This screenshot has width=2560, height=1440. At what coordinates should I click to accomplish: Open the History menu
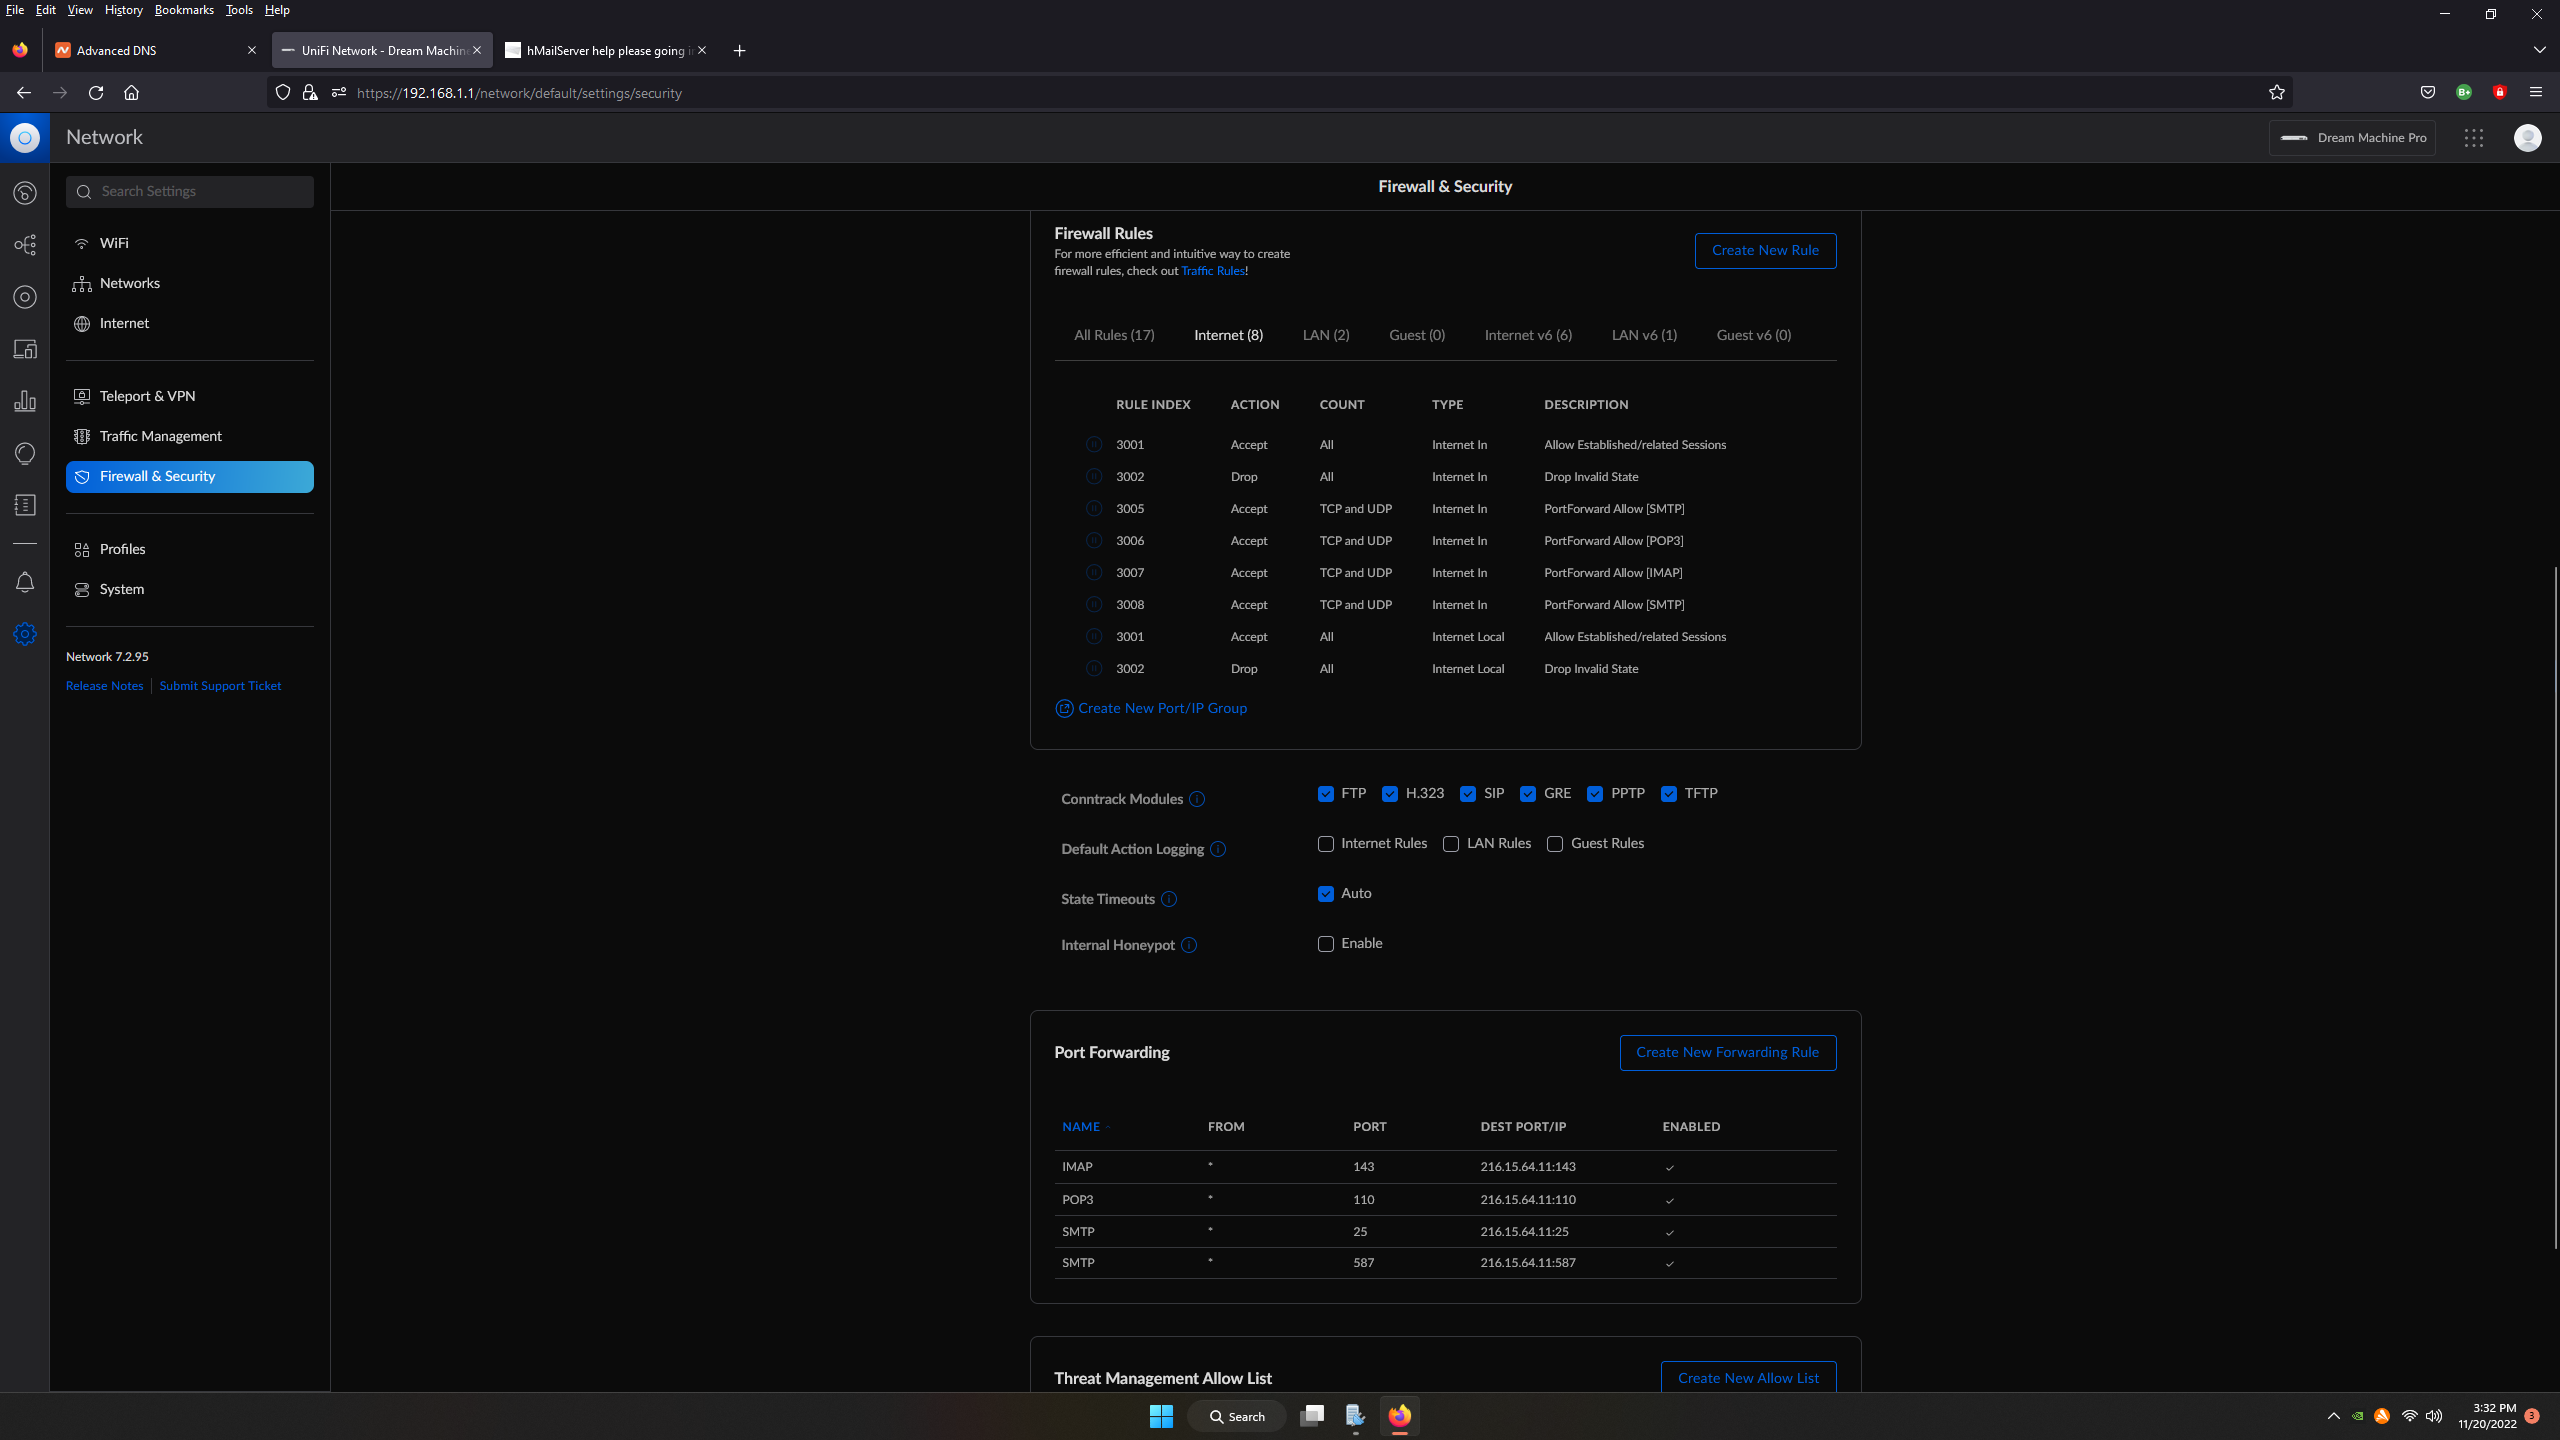(x=124, y=10)
